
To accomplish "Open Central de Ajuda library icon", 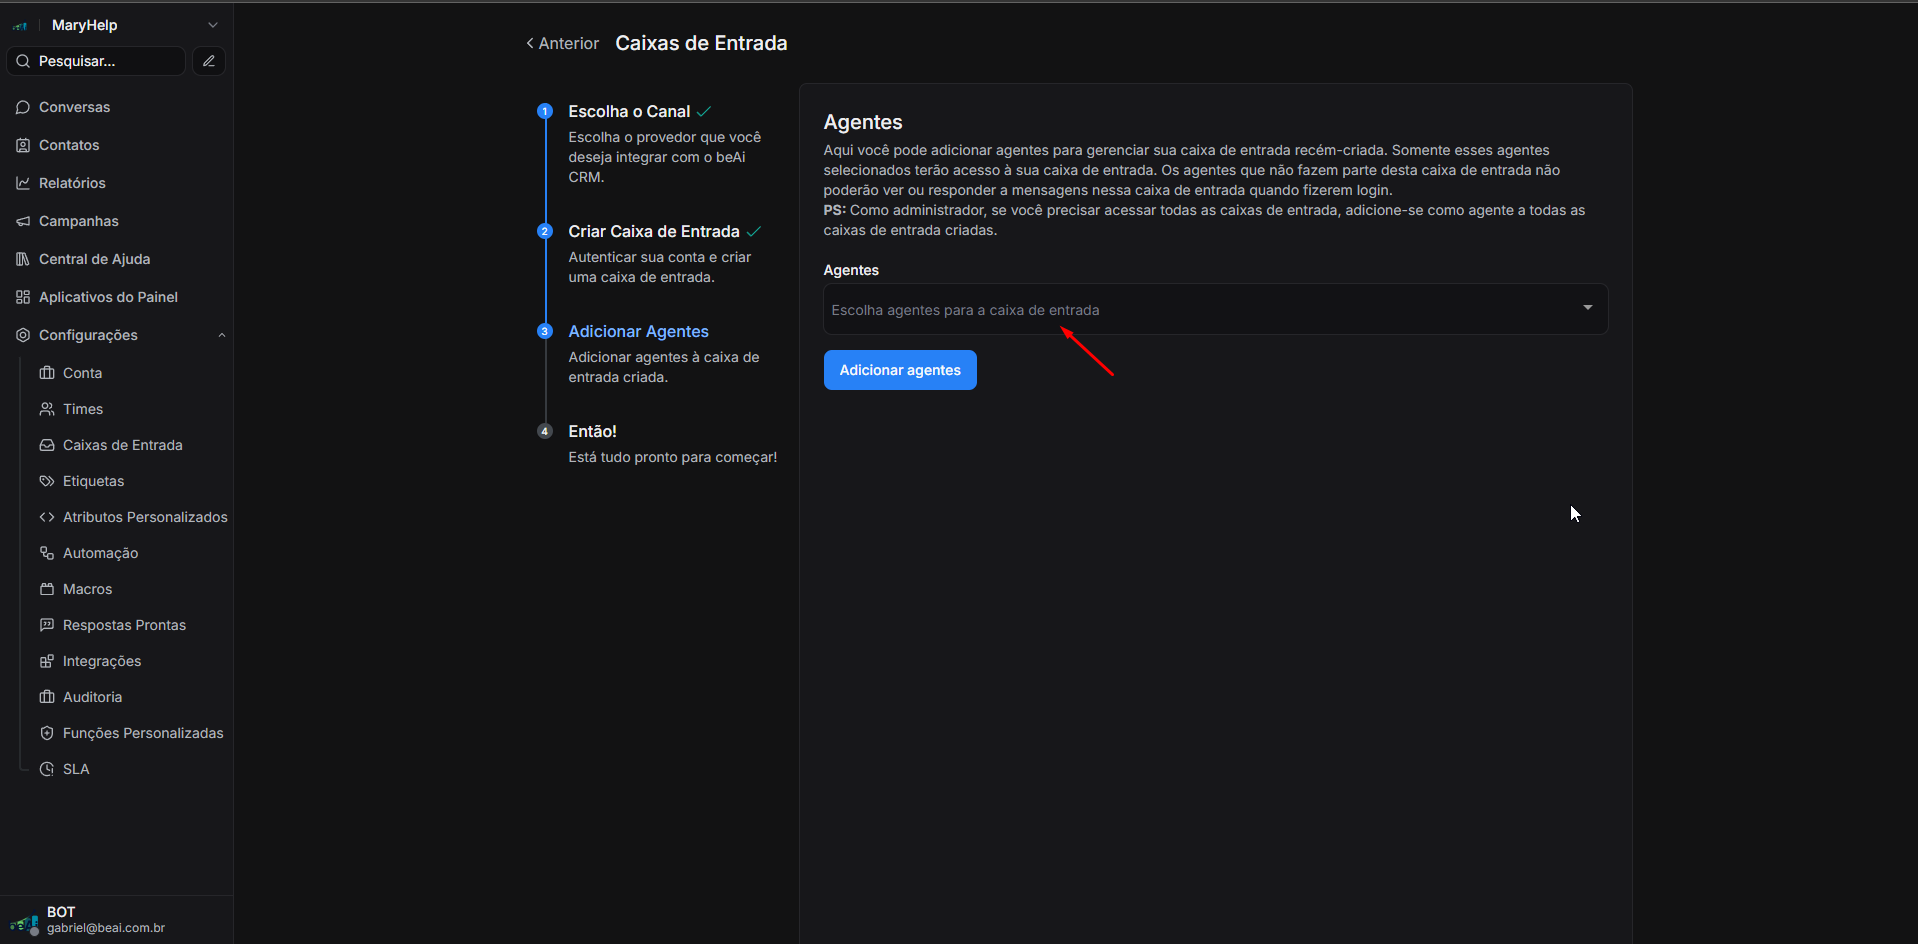I will 23,259.
